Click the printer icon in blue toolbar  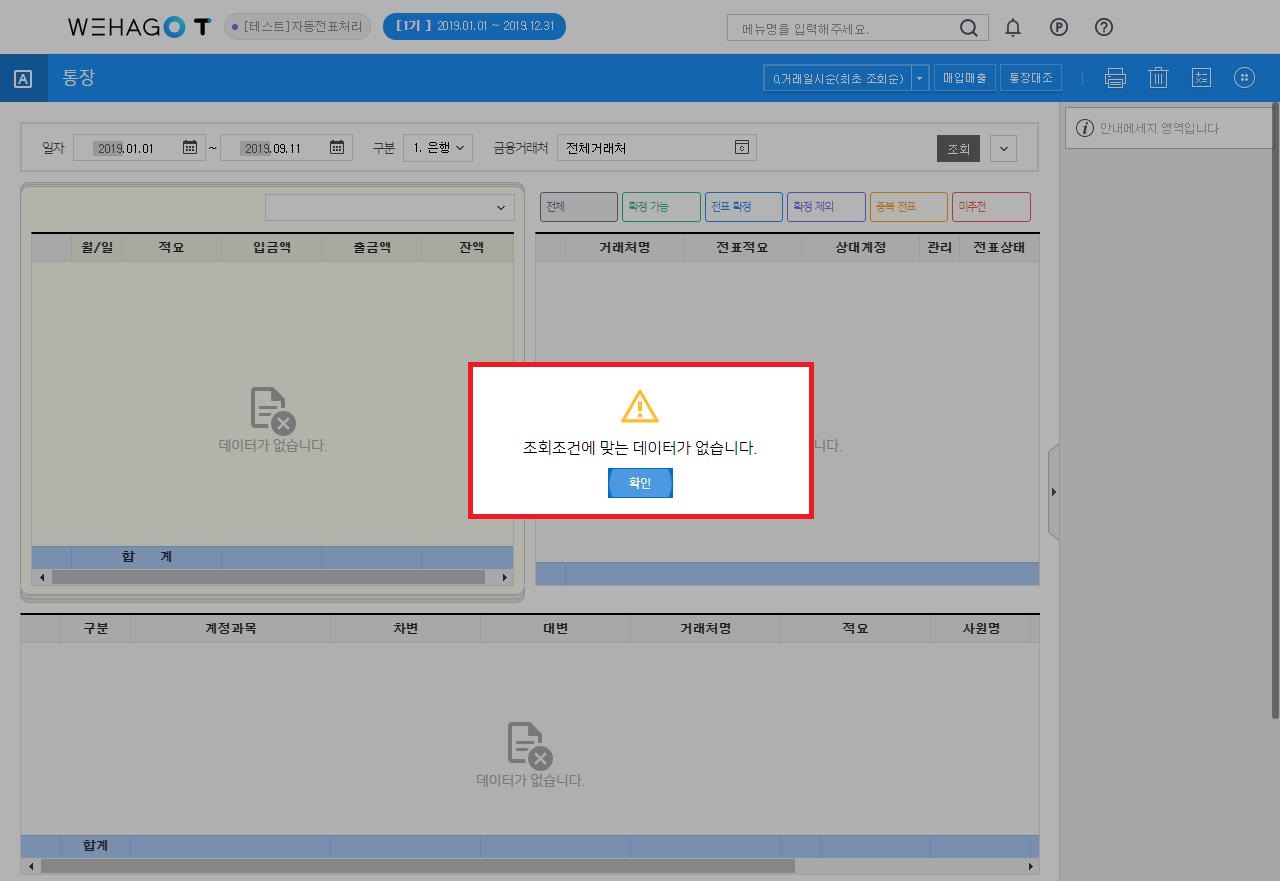[1115, 78]
